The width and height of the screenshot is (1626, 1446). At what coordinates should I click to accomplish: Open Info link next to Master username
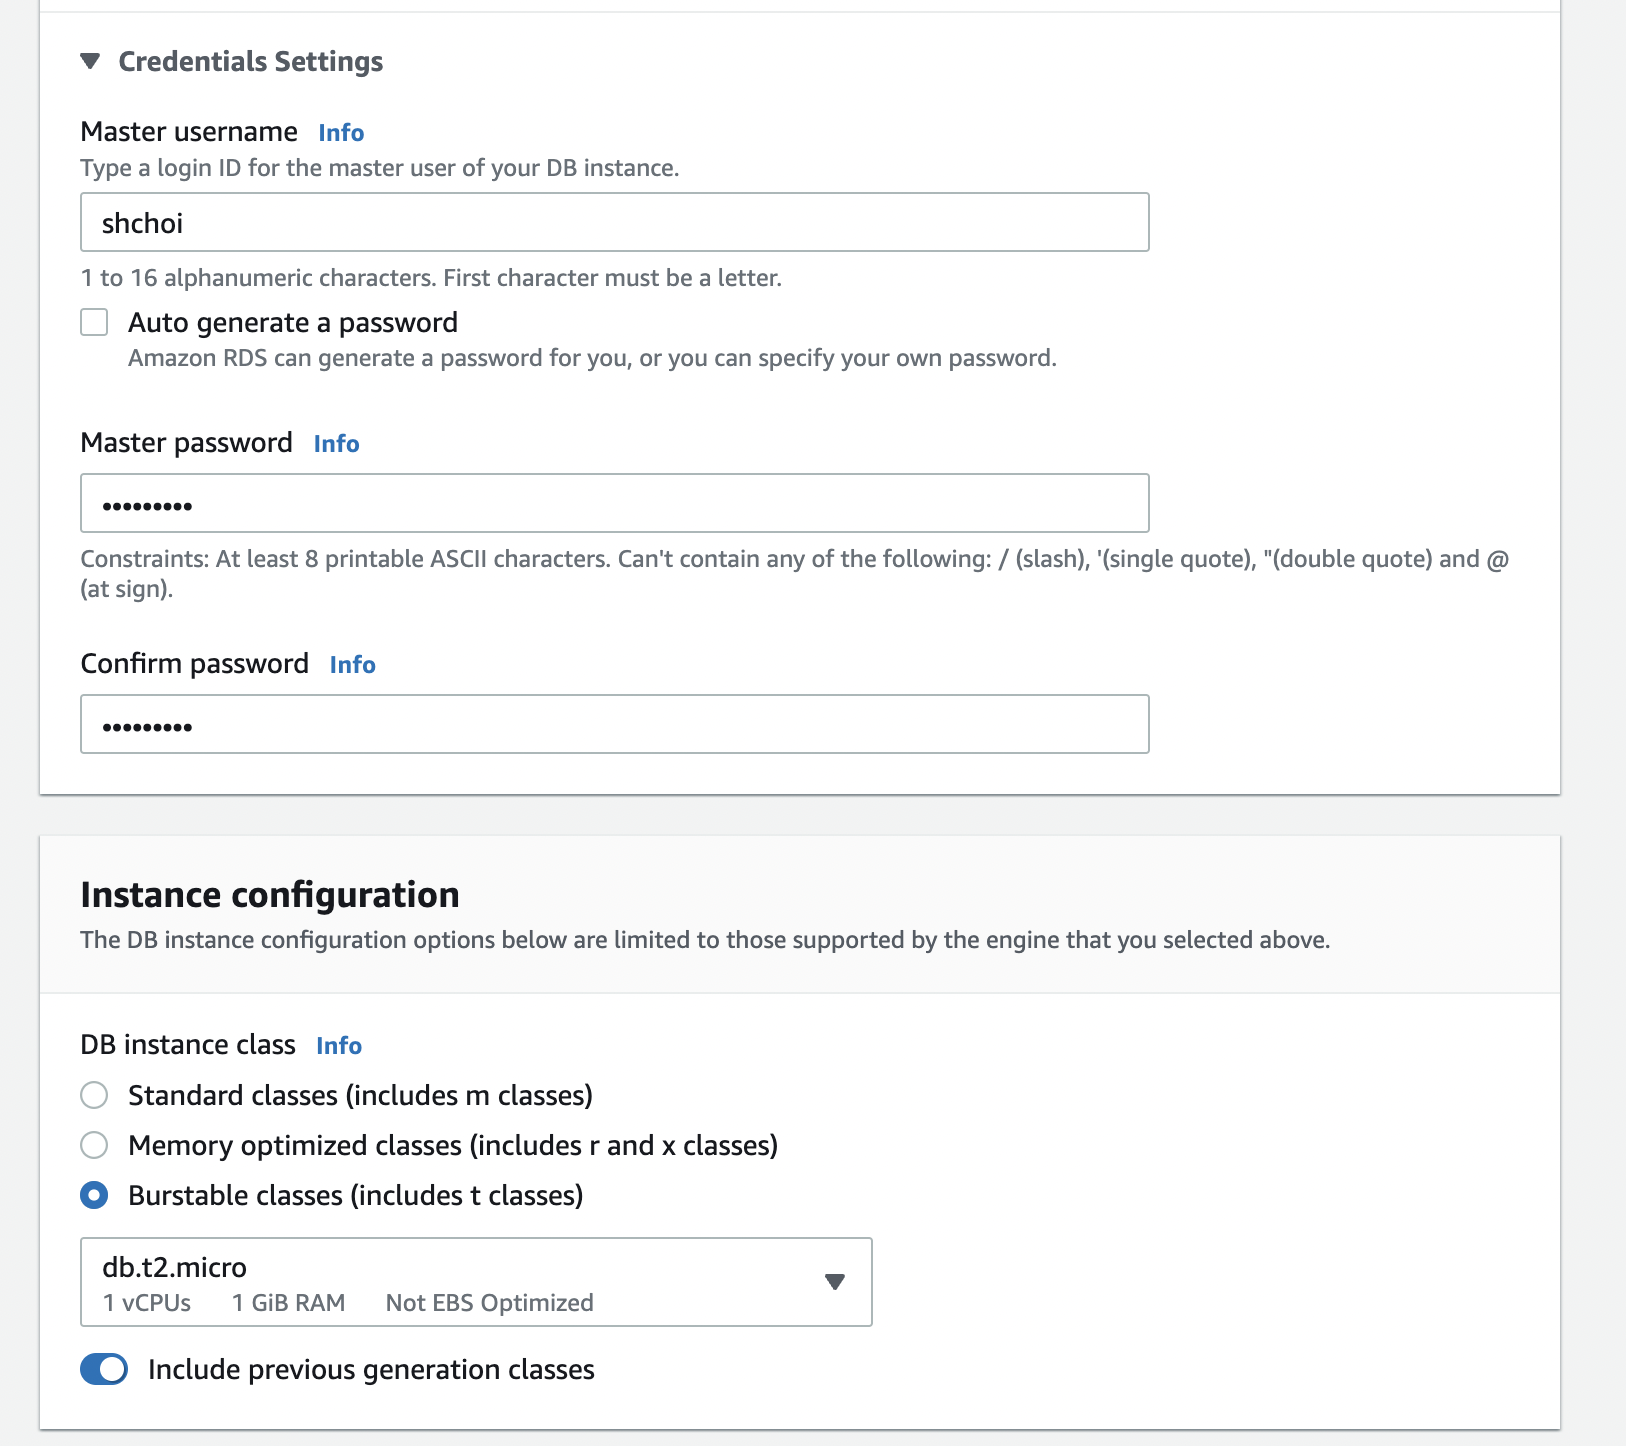(x=341, y=133)
